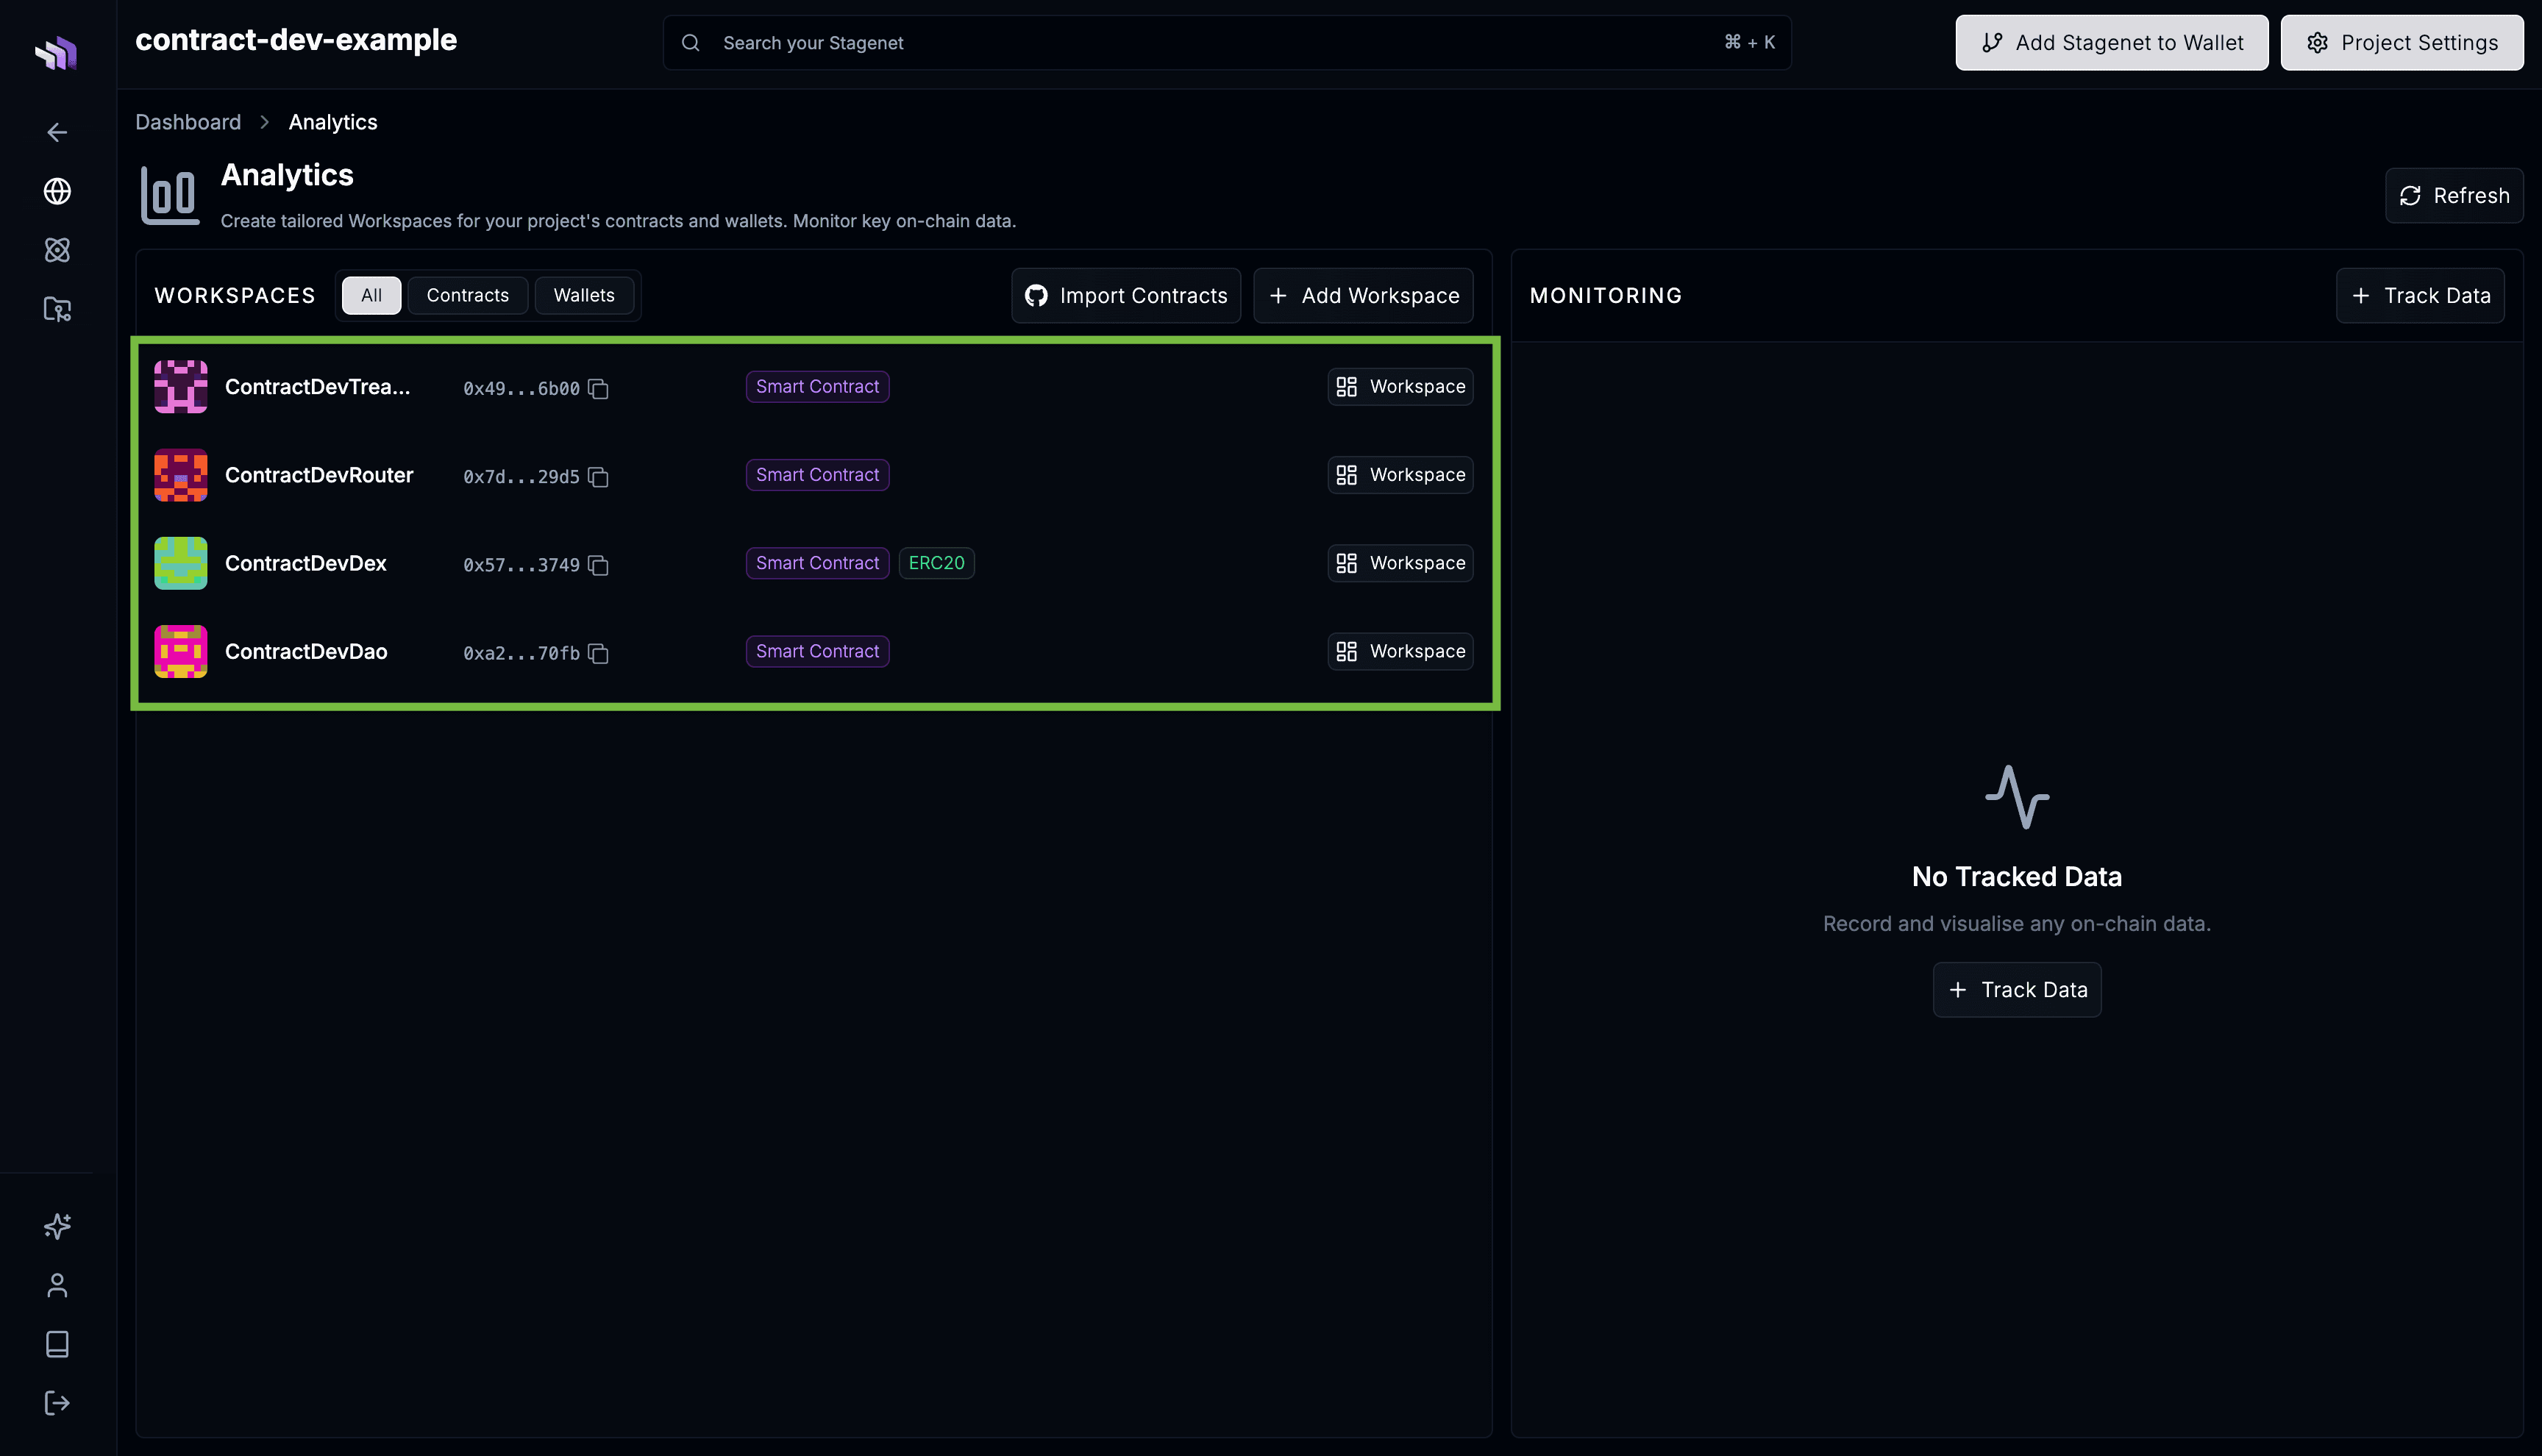Click the atom icon in sidebar
The width and height of the screenshot is (2542, 1456).
(x=57, y=250)
